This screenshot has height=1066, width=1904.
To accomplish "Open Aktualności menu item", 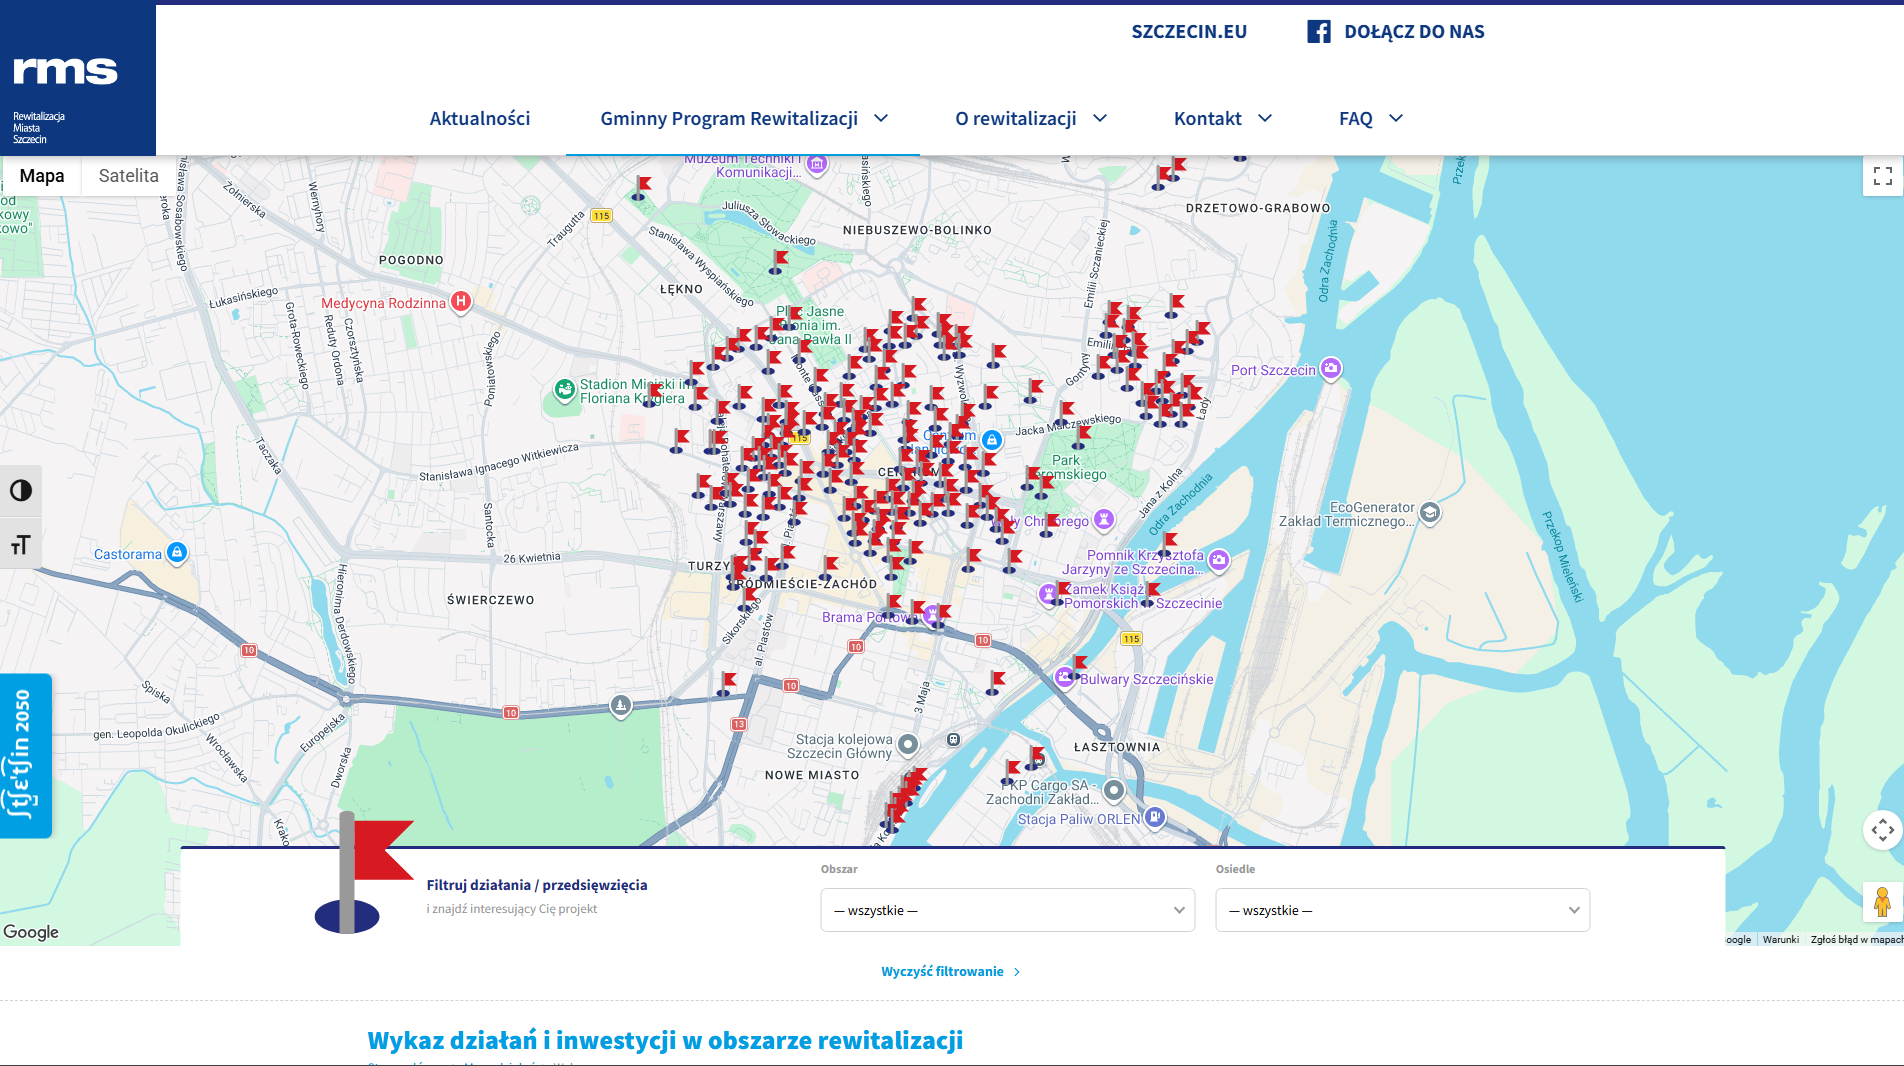I will (x=480, y=118).
